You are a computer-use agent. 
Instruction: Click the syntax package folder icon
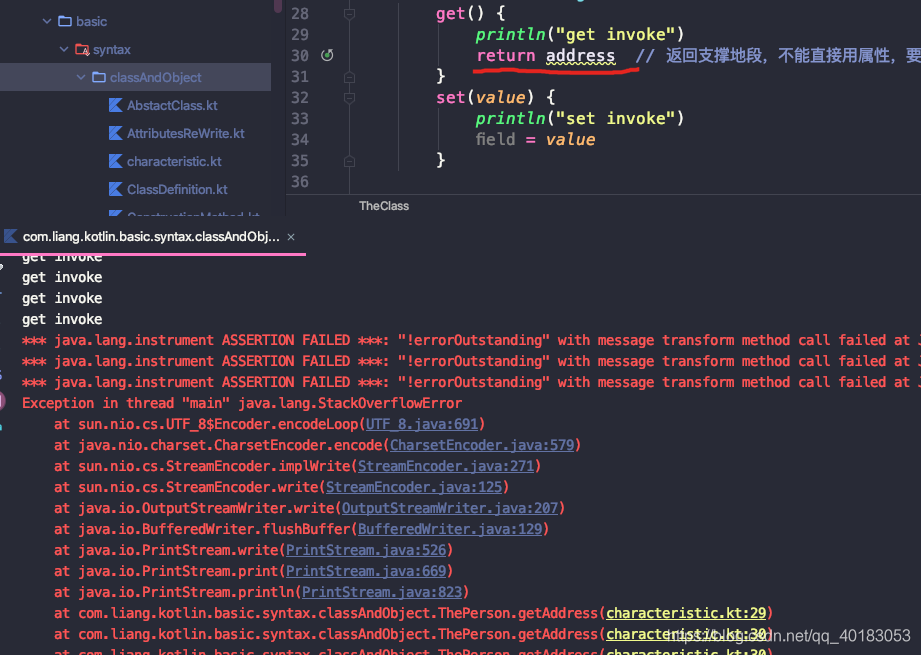click(82, 50)
